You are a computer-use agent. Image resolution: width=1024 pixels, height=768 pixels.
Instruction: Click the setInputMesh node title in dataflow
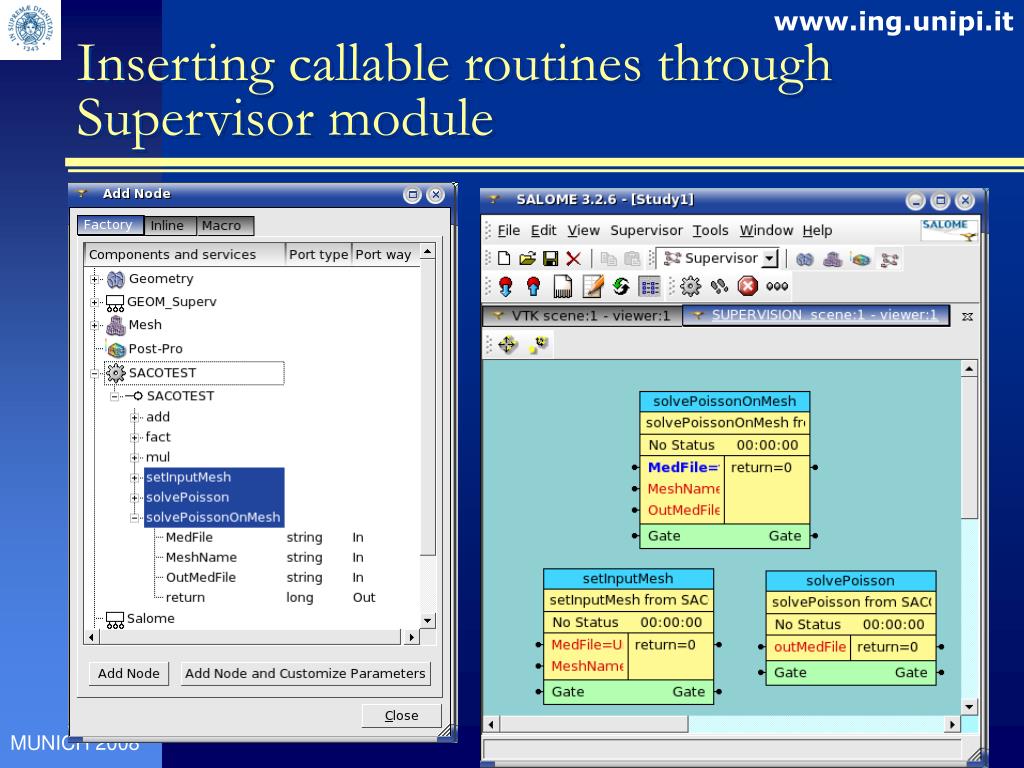point(628,579)
